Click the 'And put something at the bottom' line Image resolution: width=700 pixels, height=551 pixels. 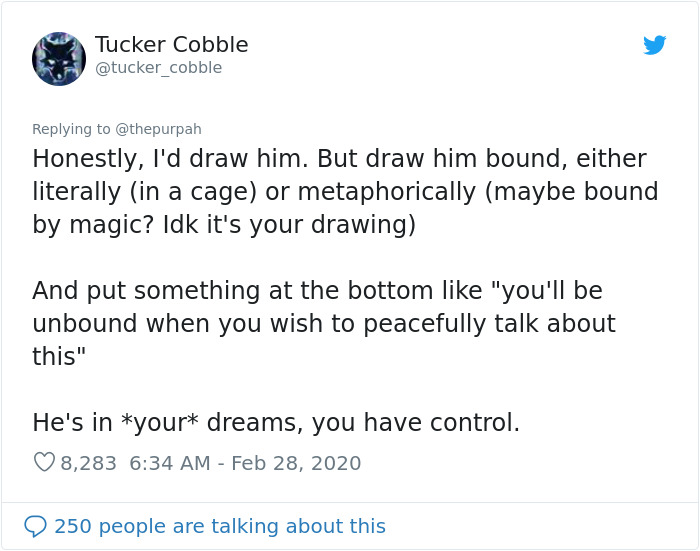tap(317, 291)
